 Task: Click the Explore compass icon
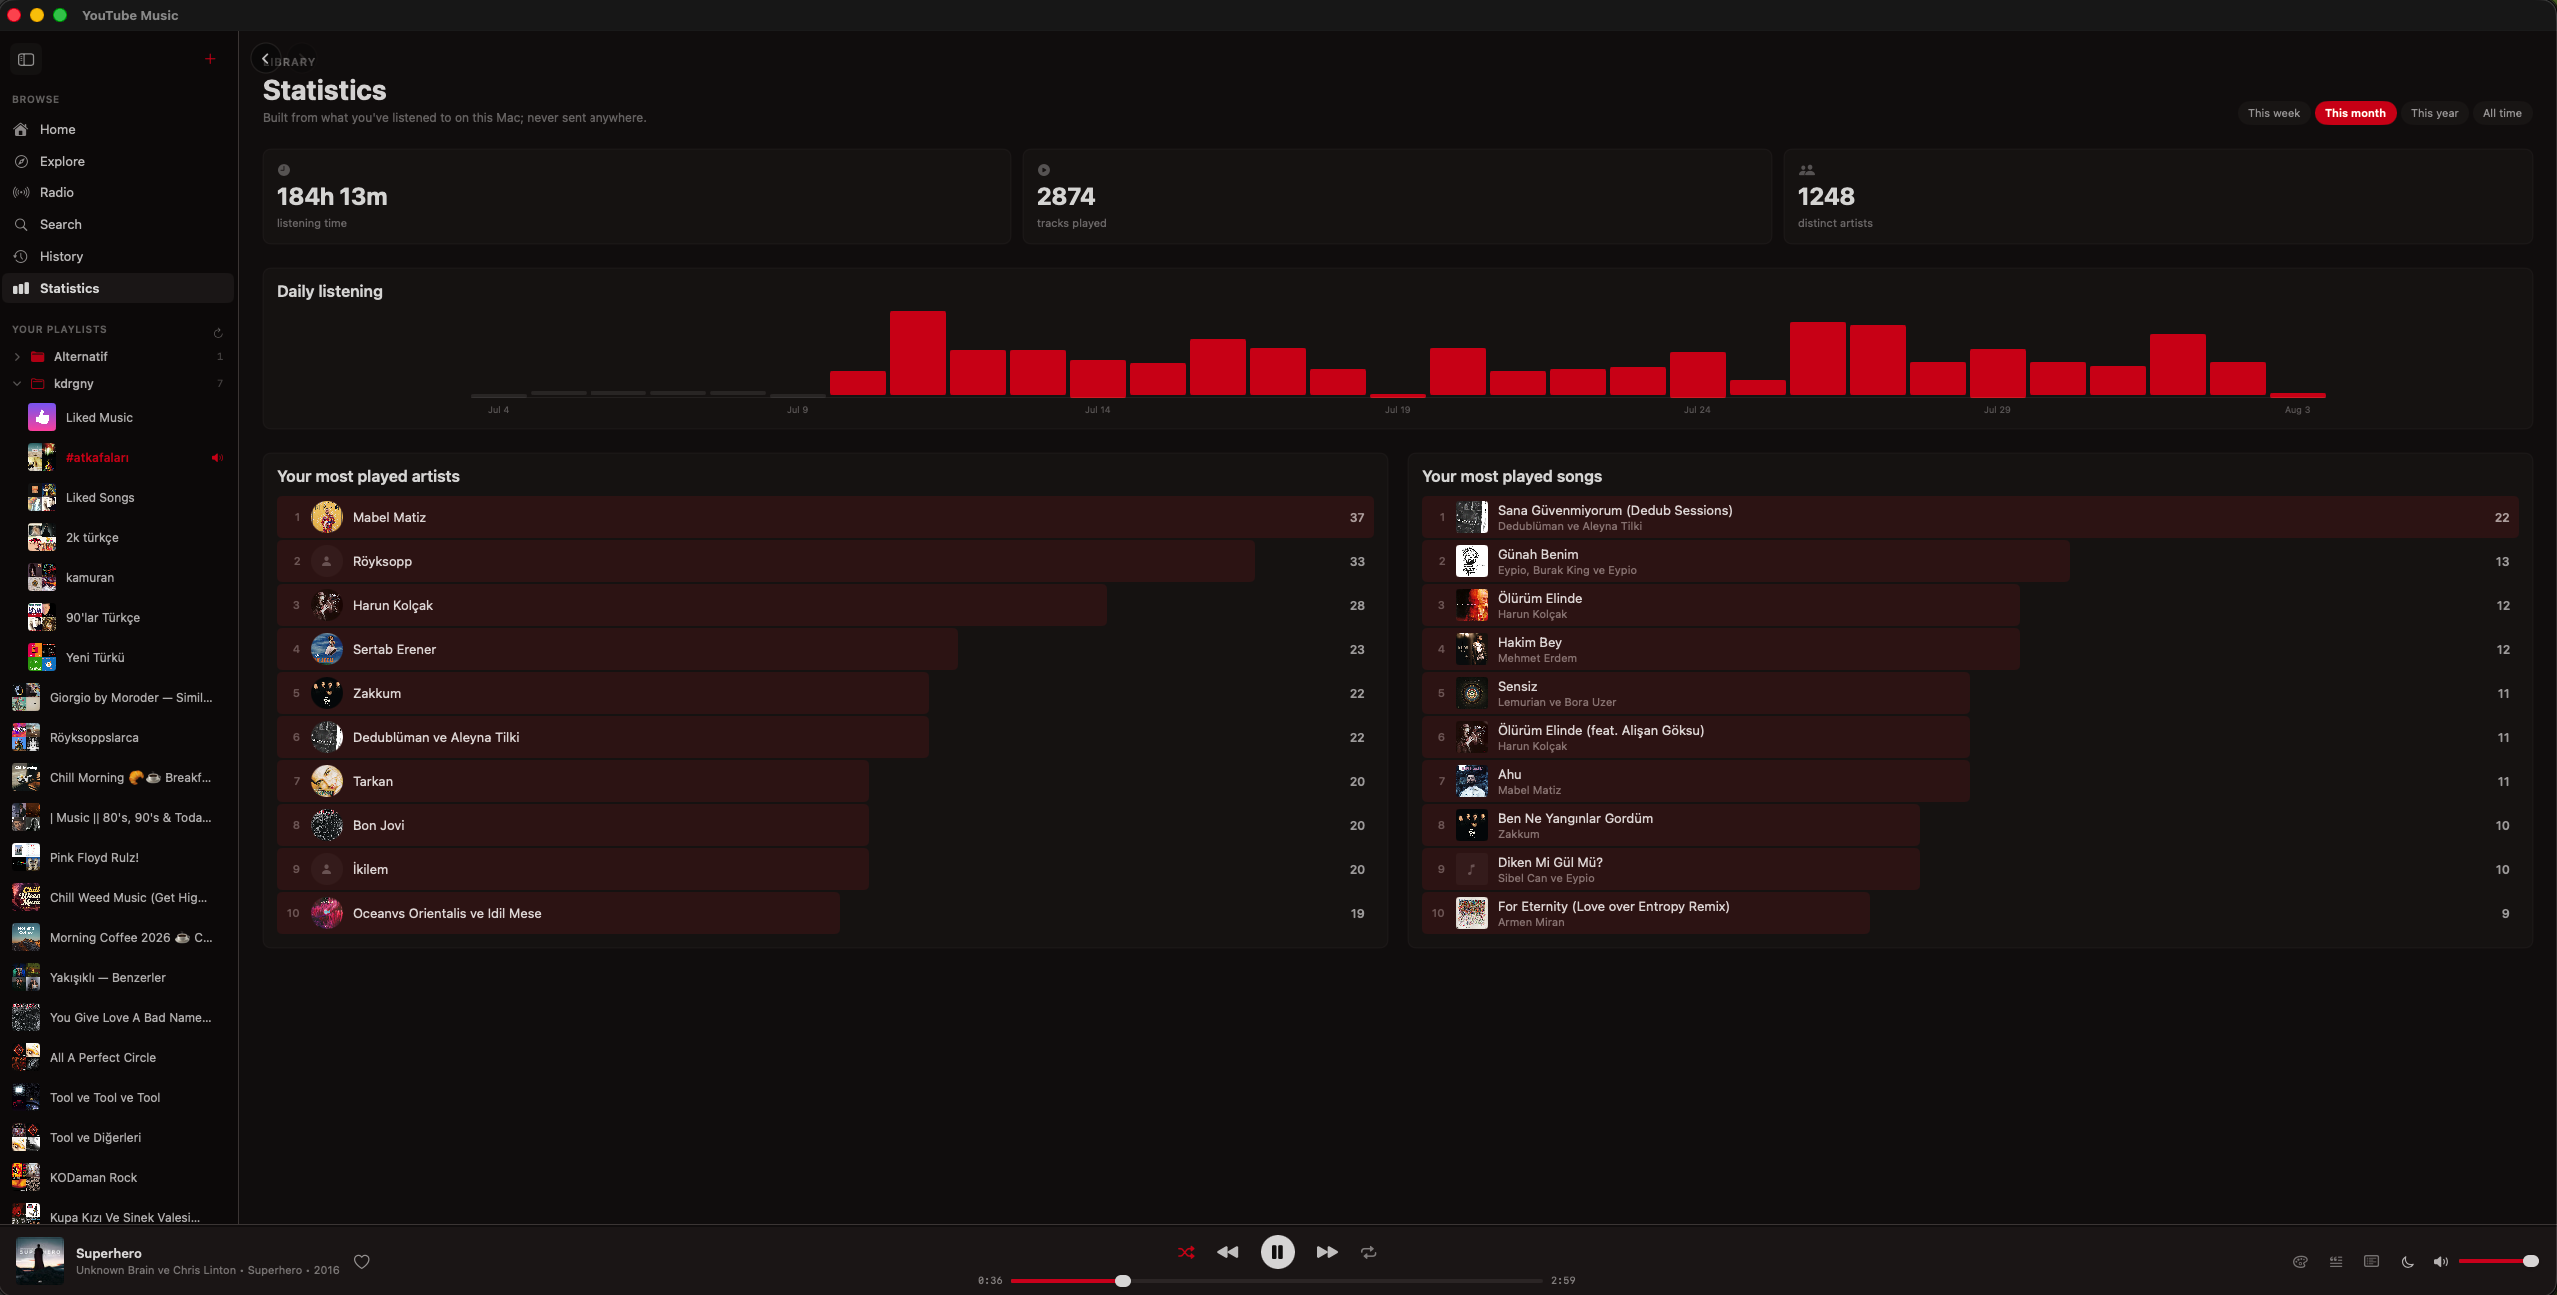(x=21, y=161)
